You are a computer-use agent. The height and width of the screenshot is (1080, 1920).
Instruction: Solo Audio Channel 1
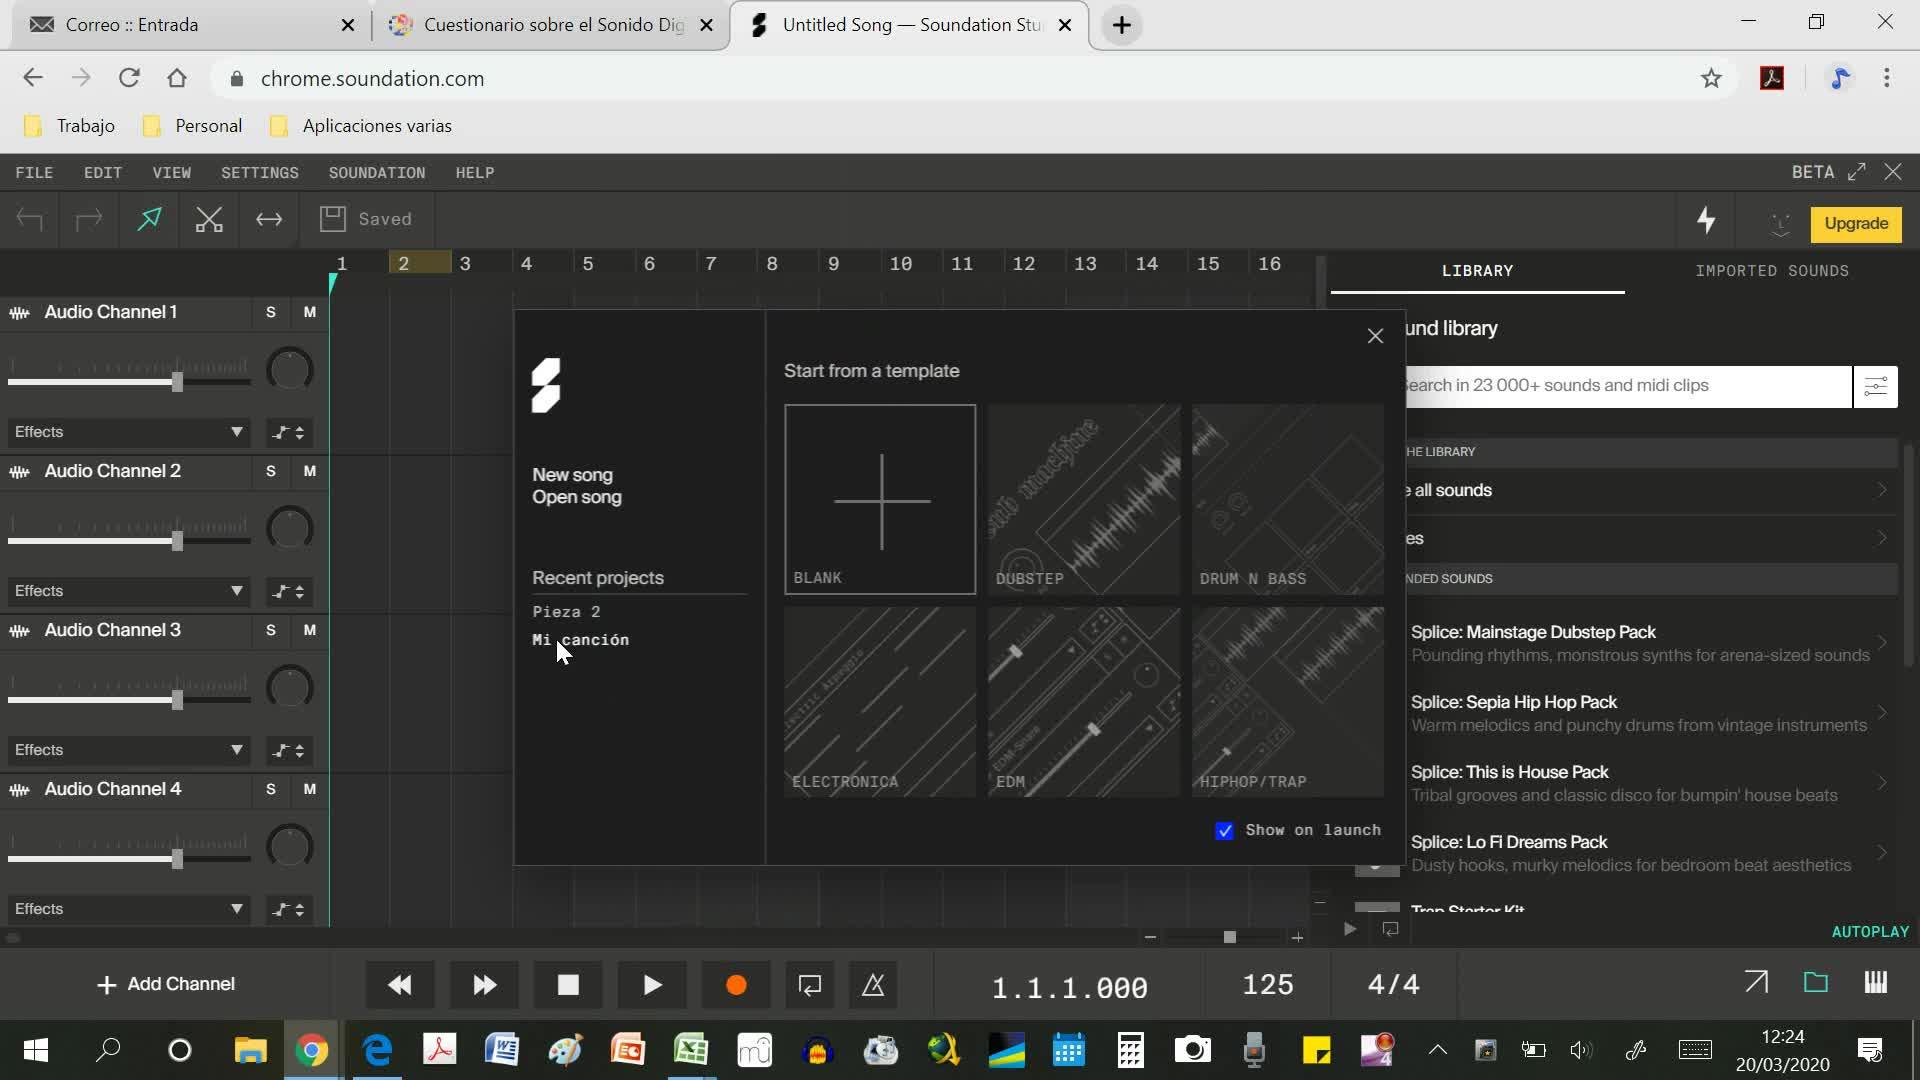click(270, 312)
